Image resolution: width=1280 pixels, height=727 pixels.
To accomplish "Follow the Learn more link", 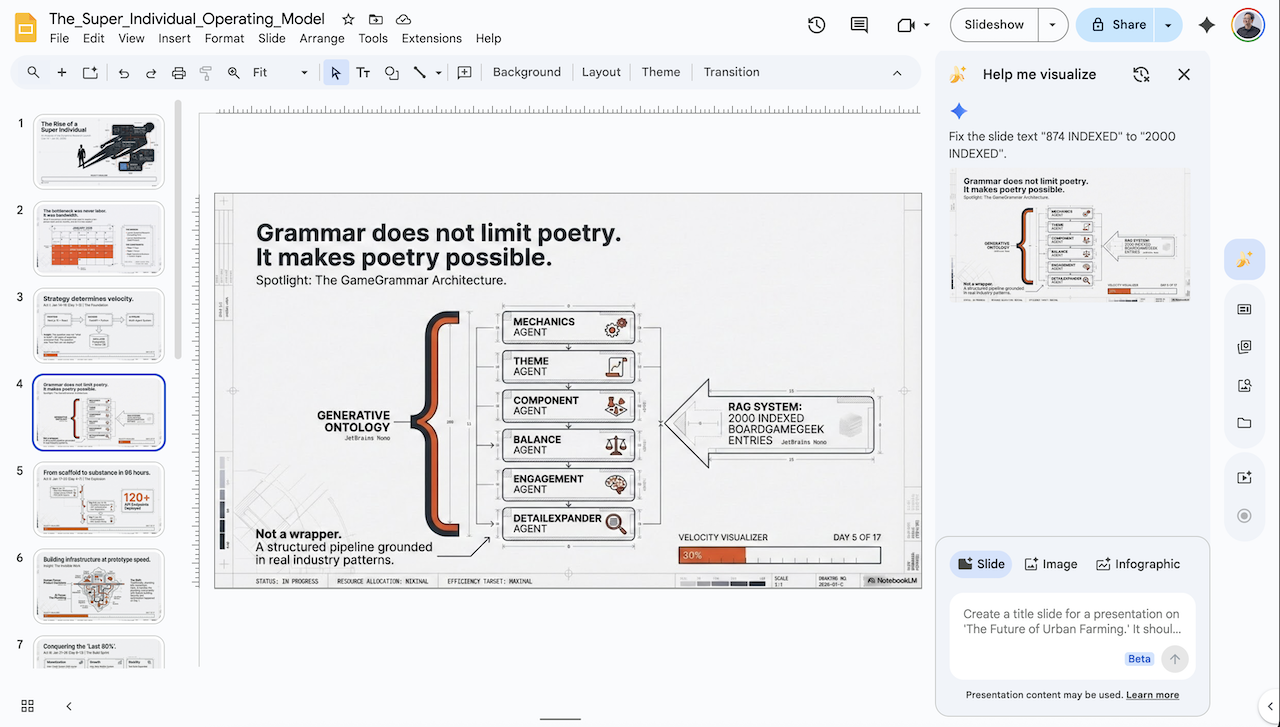I will pos(1152,695).
